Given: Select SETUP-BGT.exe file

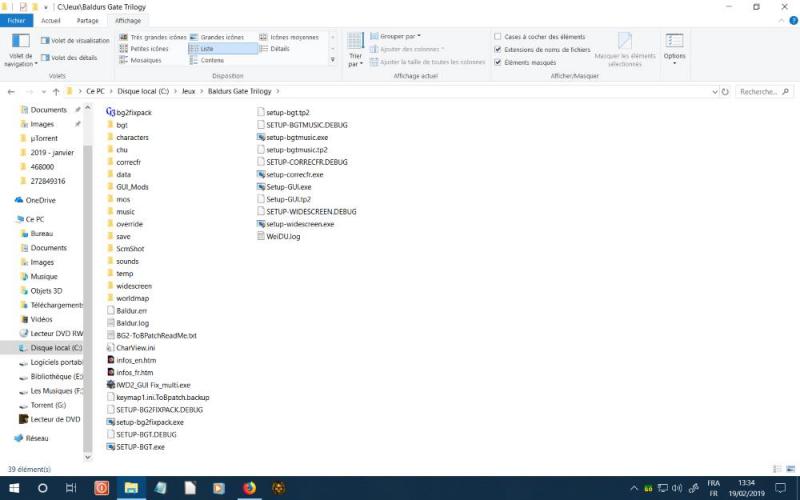Looking at the screenshot, I should click(136, 447).
